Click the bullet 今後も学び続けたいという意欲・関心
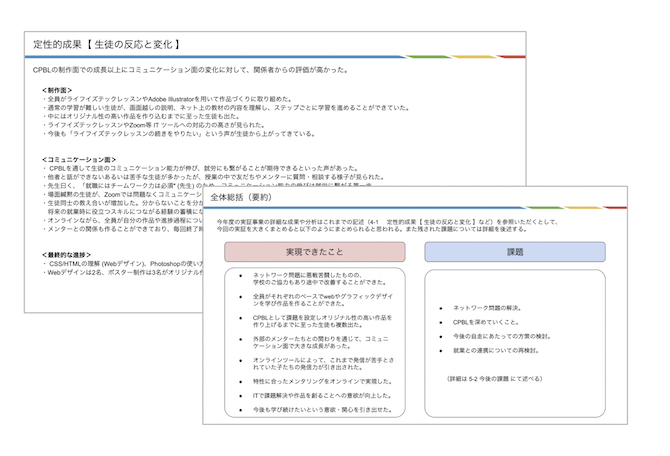 click(322, 409)
